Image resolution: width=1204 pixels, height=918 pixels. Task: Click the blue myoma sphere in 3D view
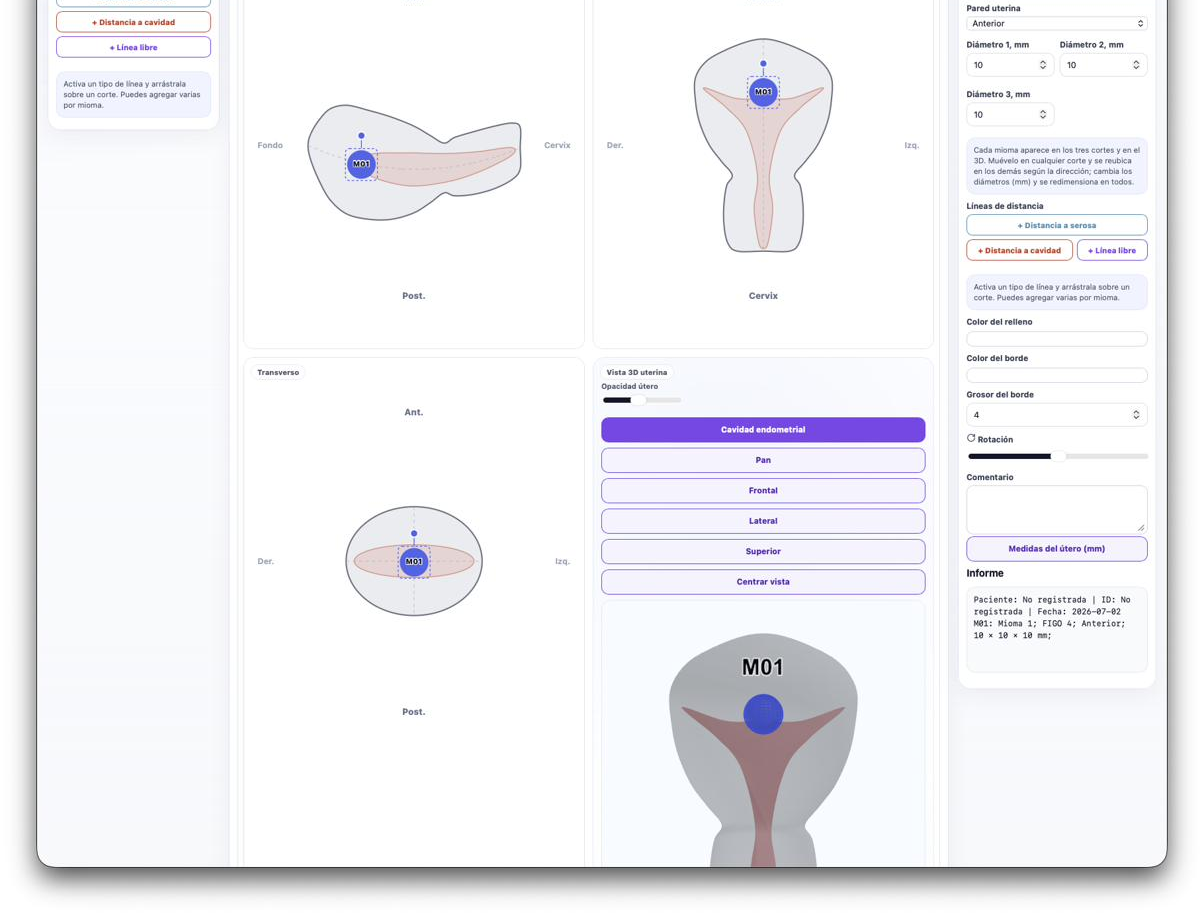click(763, 714)
